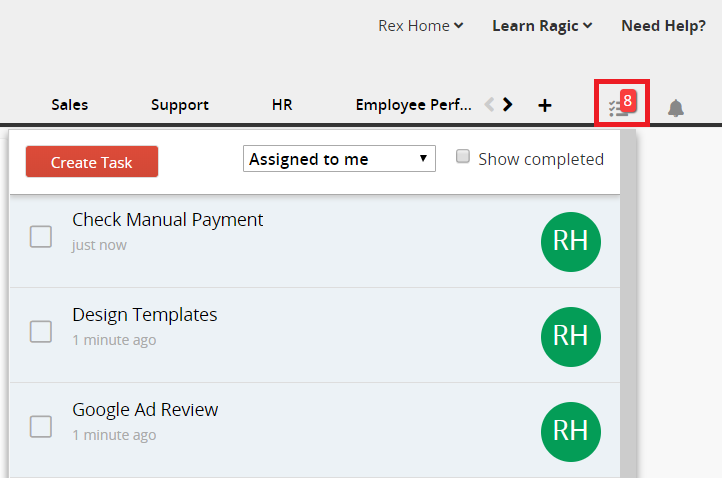Click the notification bell icon
722x478 pixels.
[x=676, y=108]
